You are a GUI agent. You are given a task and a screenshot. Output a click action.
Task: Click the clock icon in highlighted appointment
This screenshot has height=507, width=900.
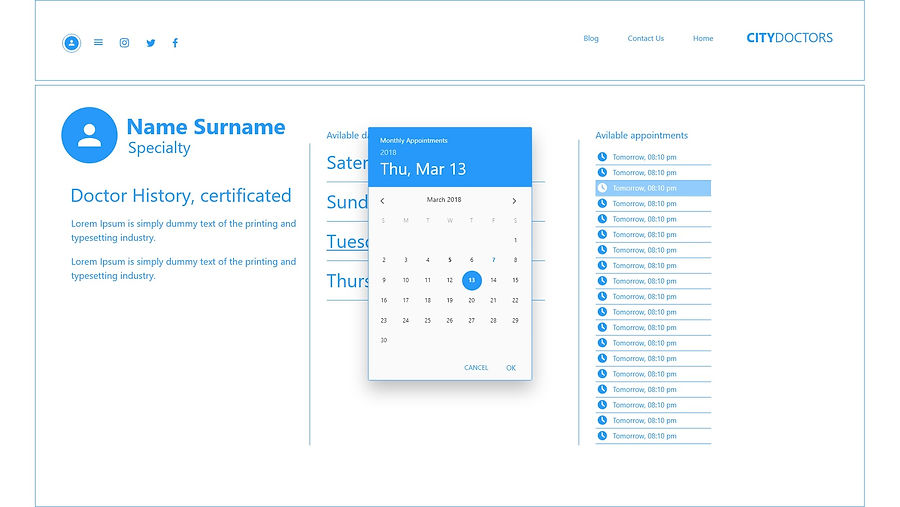602,188
